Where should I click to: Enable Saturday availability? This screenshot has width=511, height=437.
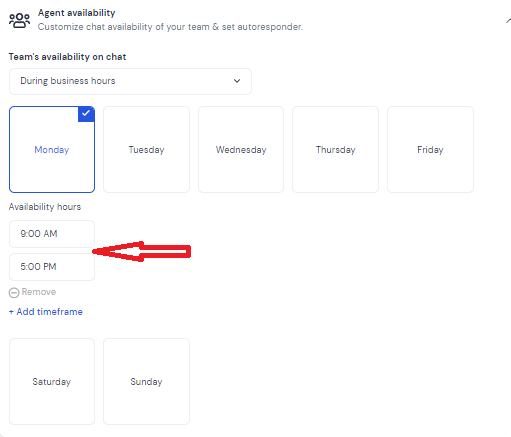coord(52,381)
